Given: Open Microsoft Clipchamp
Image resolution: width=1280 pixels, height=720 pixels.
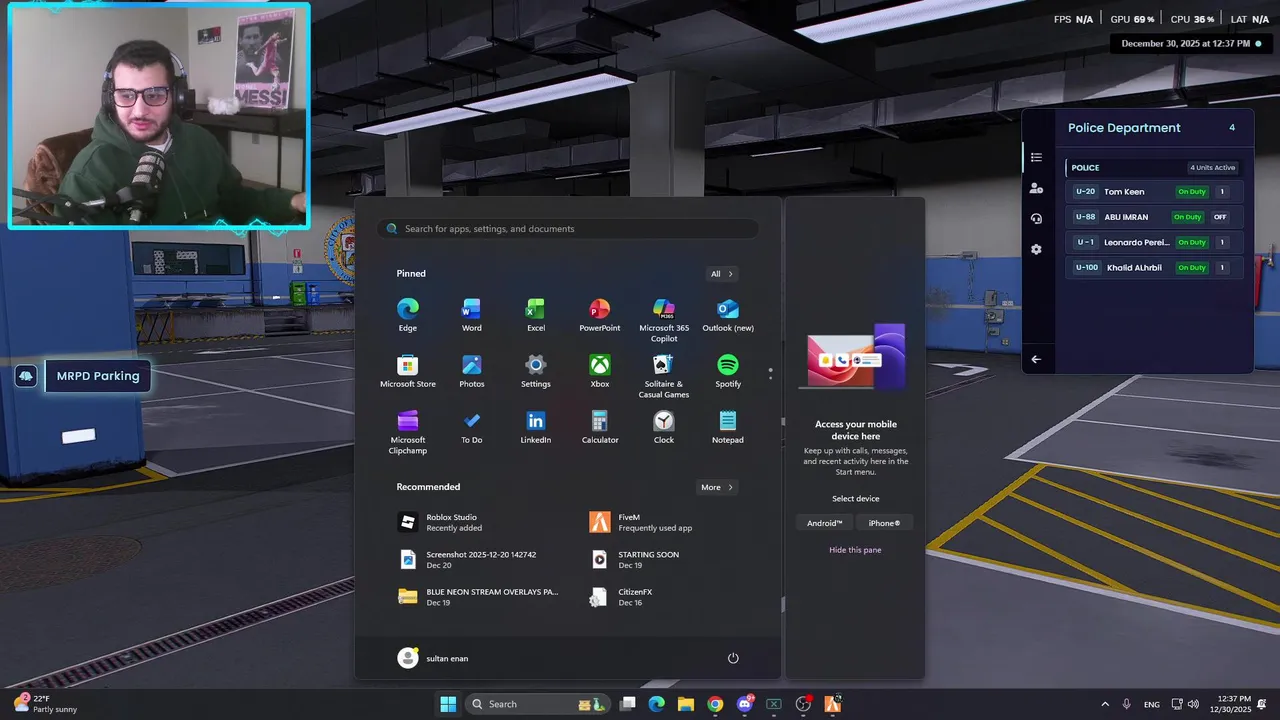Looking at the screenshot, I should (x=407, y=432).
